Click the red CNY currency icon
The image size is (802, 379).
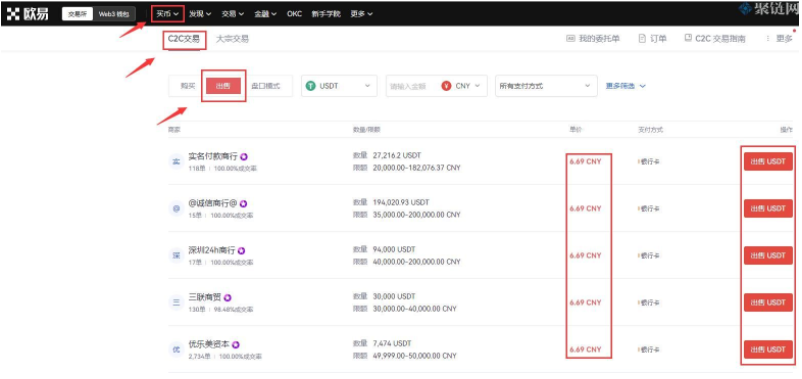pyautogui.click(x=446, y=86)
